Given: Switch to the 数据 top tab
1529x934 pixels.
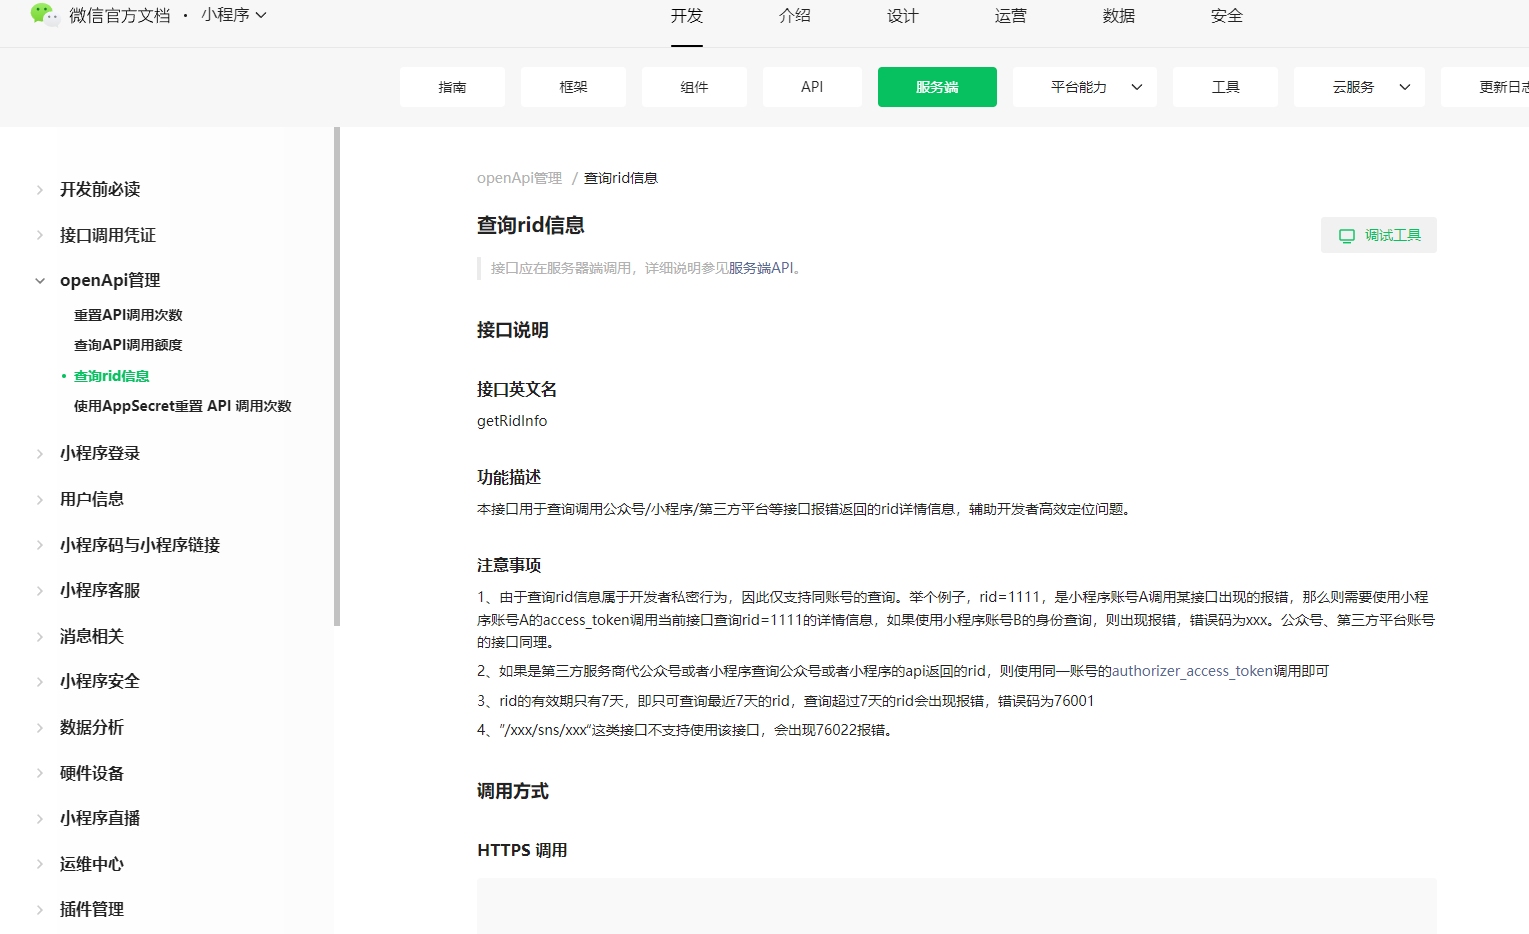Looking at the screenshot, I should click(1119, 16).
